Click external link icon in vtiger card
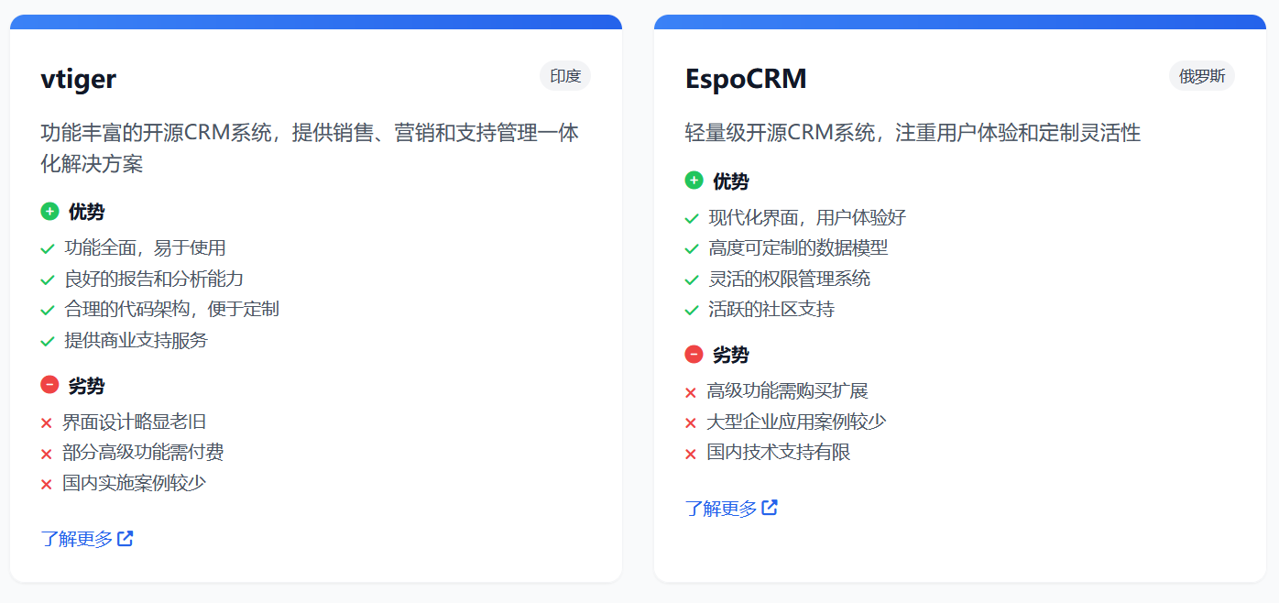Viewport: 1279px width, 603px height. pyautogui.click(x=125, y=539)
